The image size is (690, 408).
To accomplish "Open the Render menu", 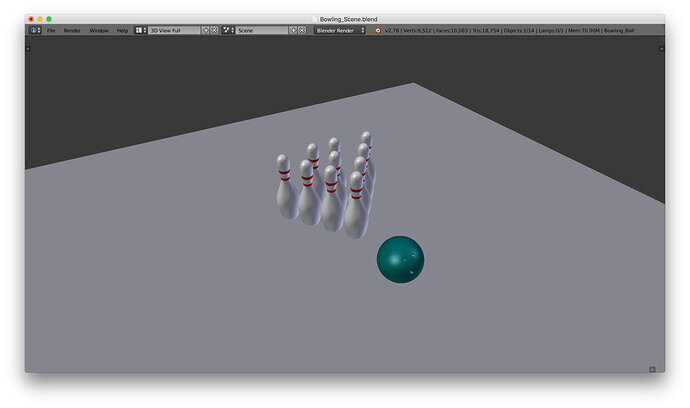I will point(72,30).
